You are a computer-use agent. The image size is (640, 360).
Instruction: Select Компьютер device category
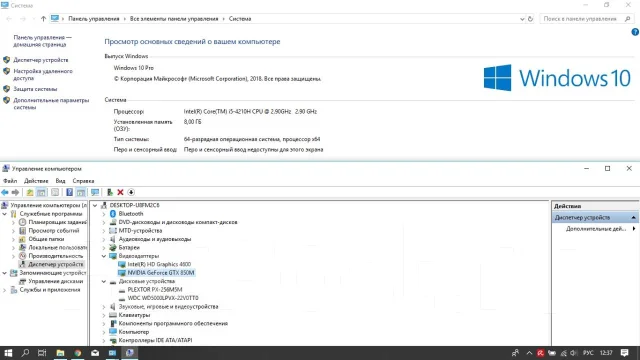(134, 332)
